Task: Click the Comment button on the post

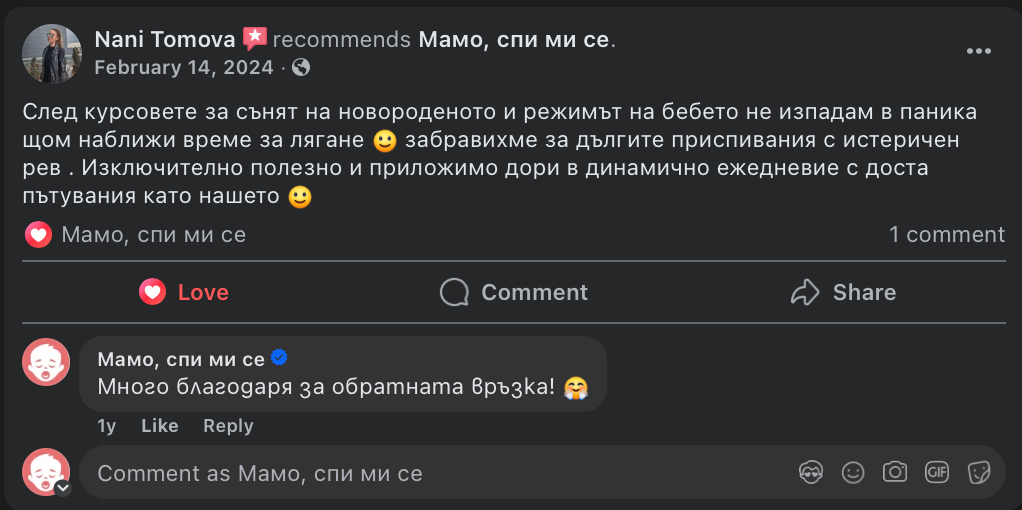Action: click(514, 292)
